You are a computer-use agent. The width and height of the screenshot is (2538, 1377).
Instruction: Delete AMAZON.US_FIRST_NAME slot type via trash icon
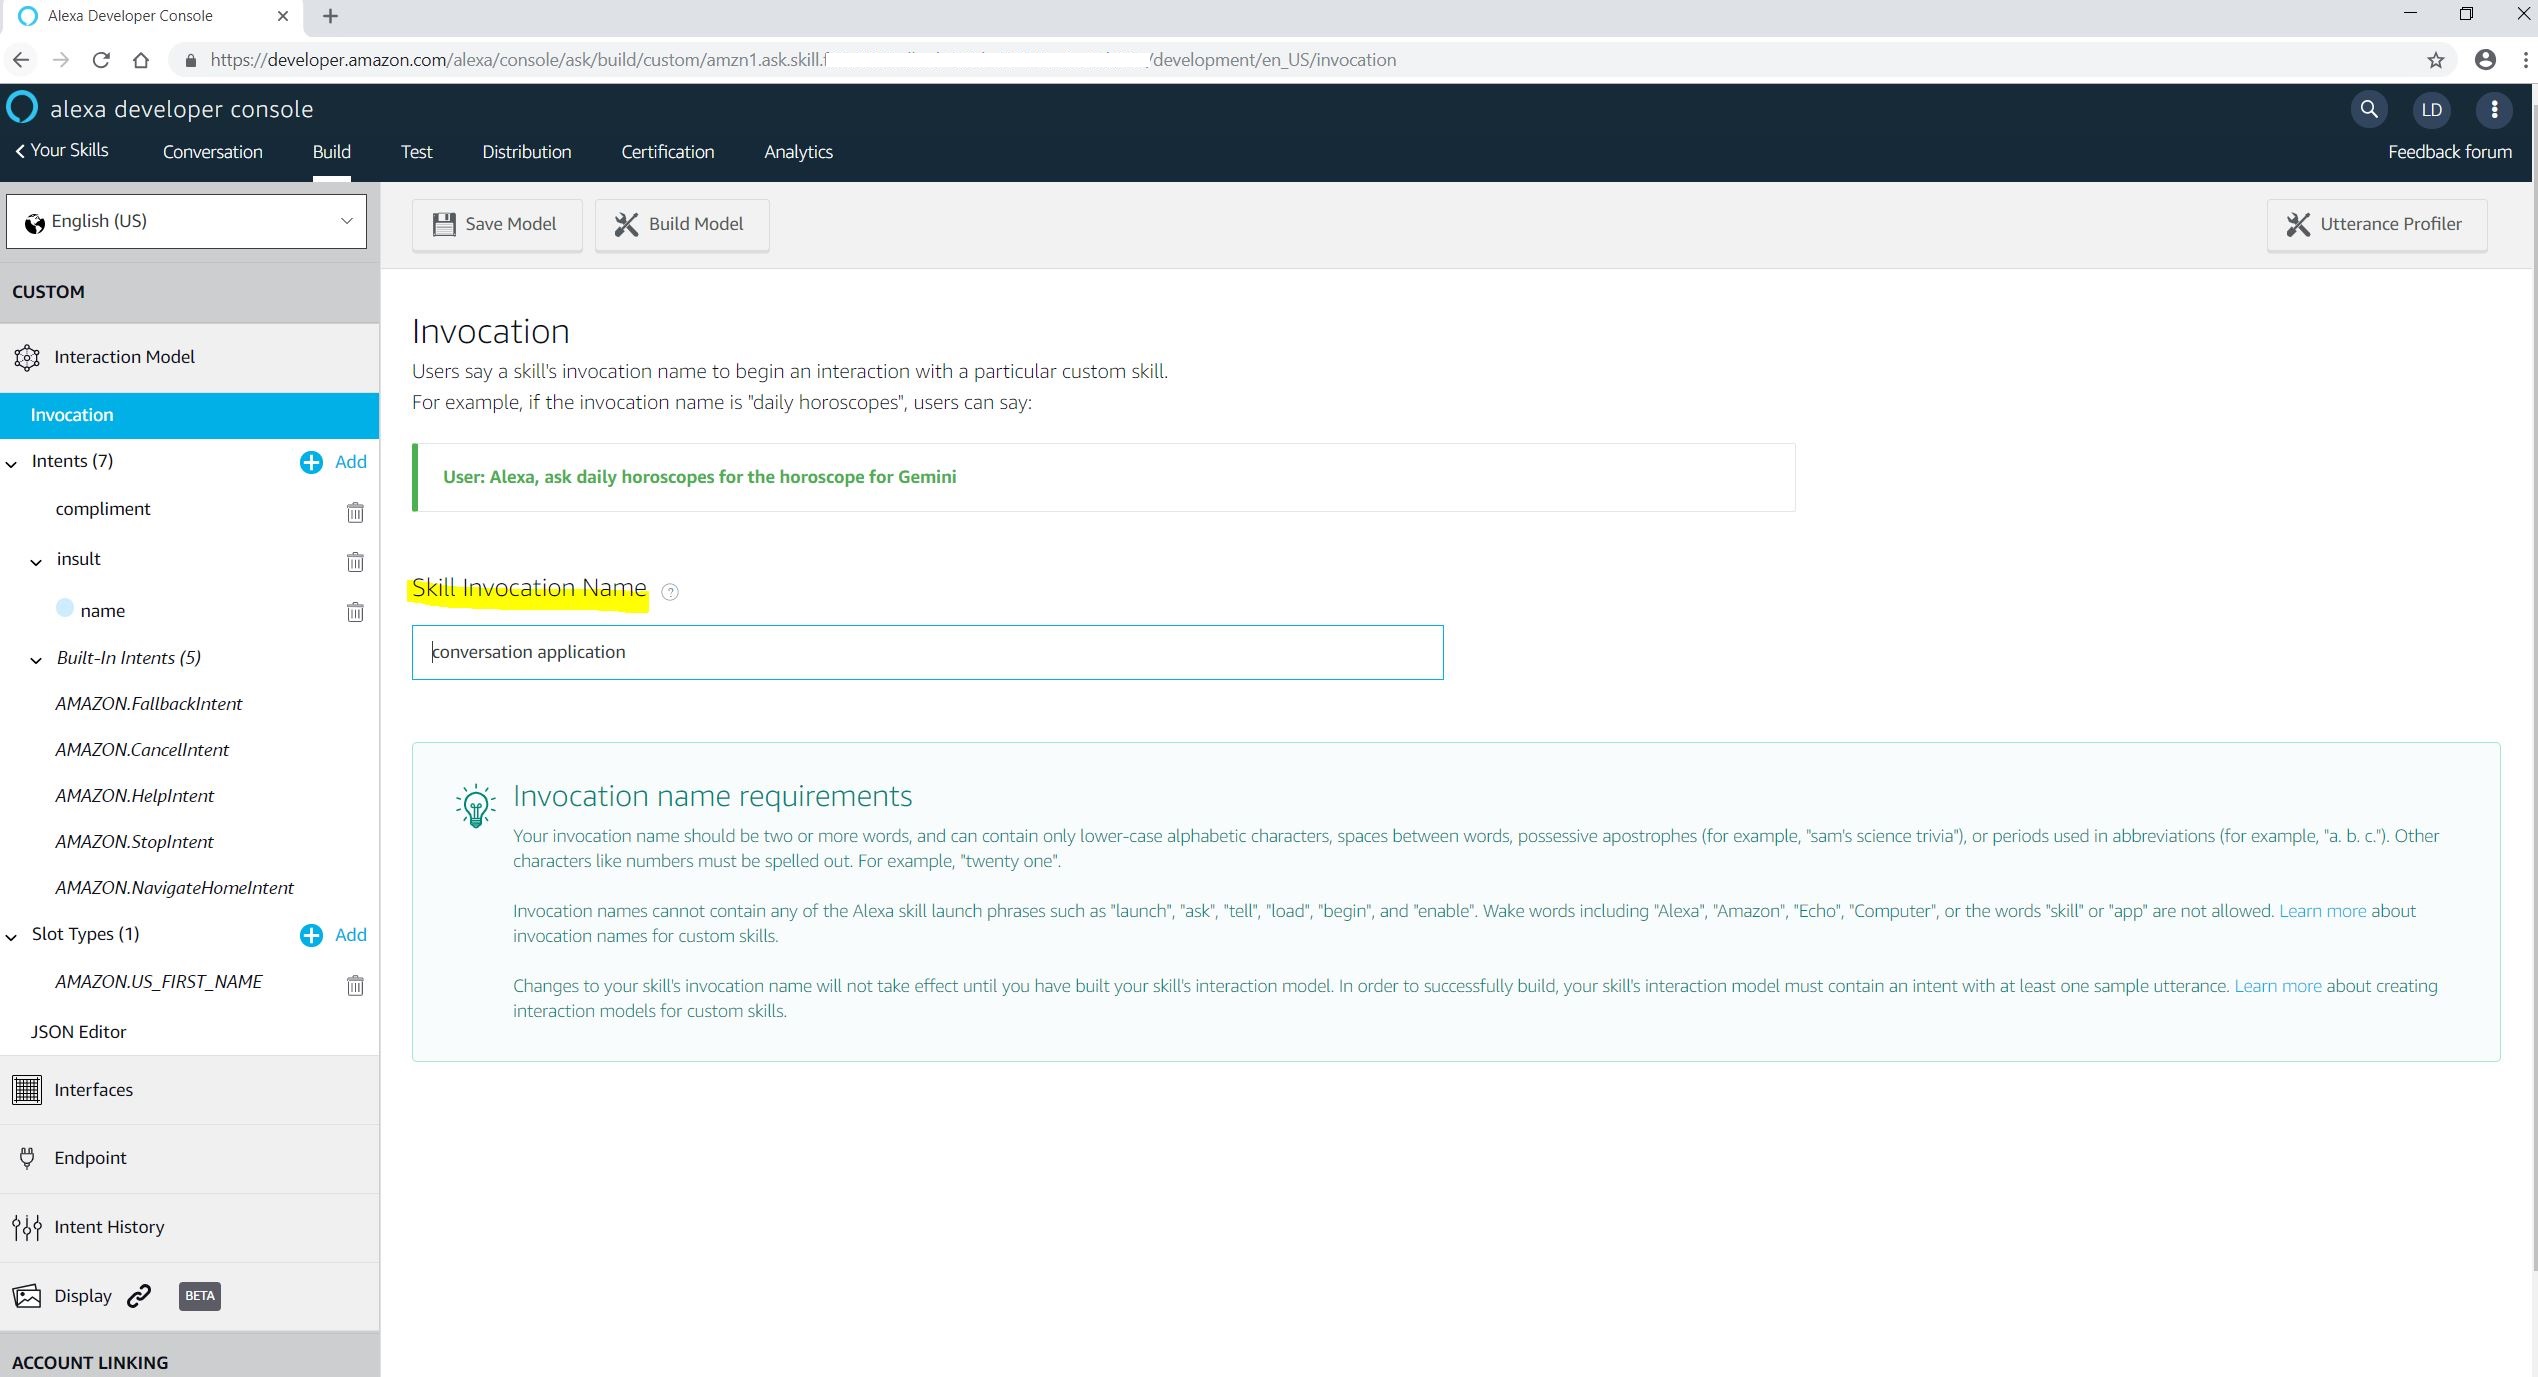[355, 986]
